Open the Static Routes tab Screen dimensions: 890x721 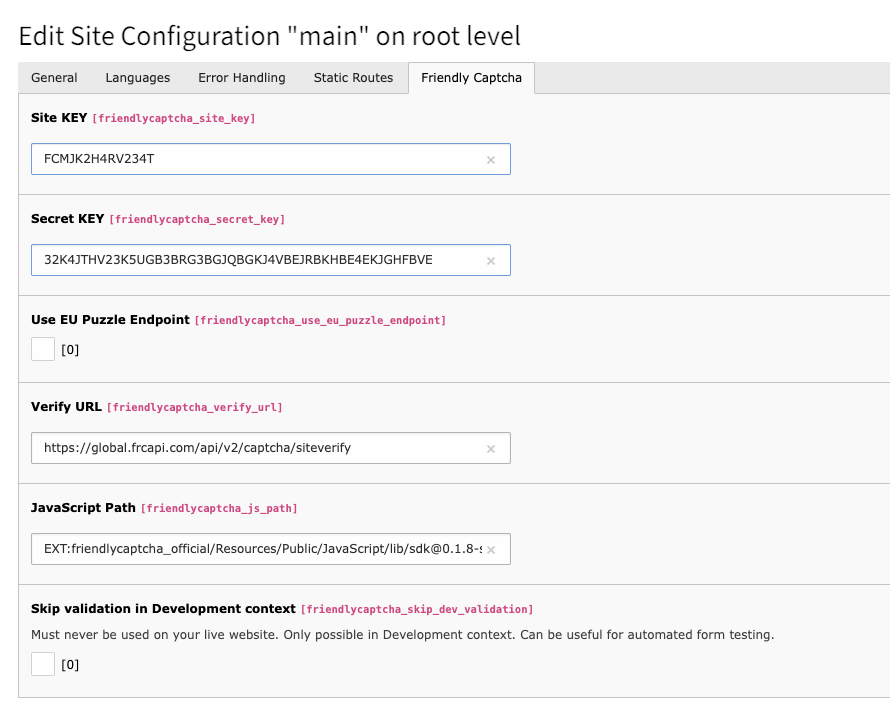(353, 77)
